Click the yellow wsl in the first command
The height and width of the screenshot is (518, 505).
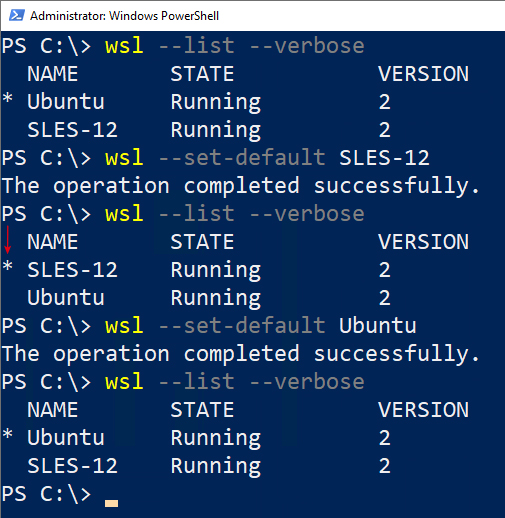click(x=124, y=46)
